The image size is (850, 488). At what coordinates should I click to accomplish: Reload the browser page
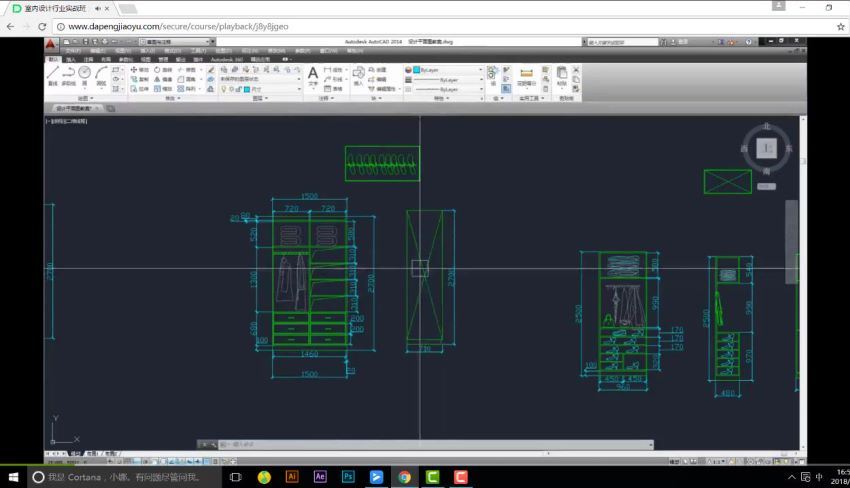(42, 26)
